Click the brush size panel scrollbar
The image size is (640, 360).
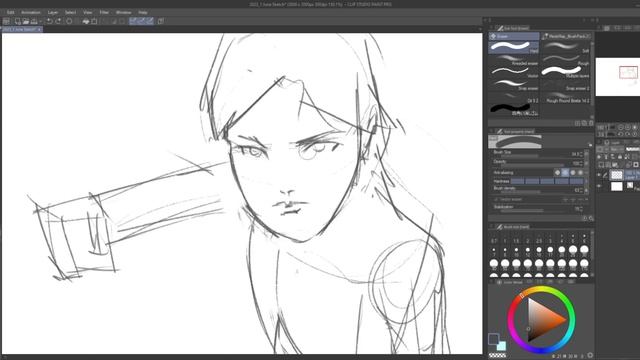(592, 253)
